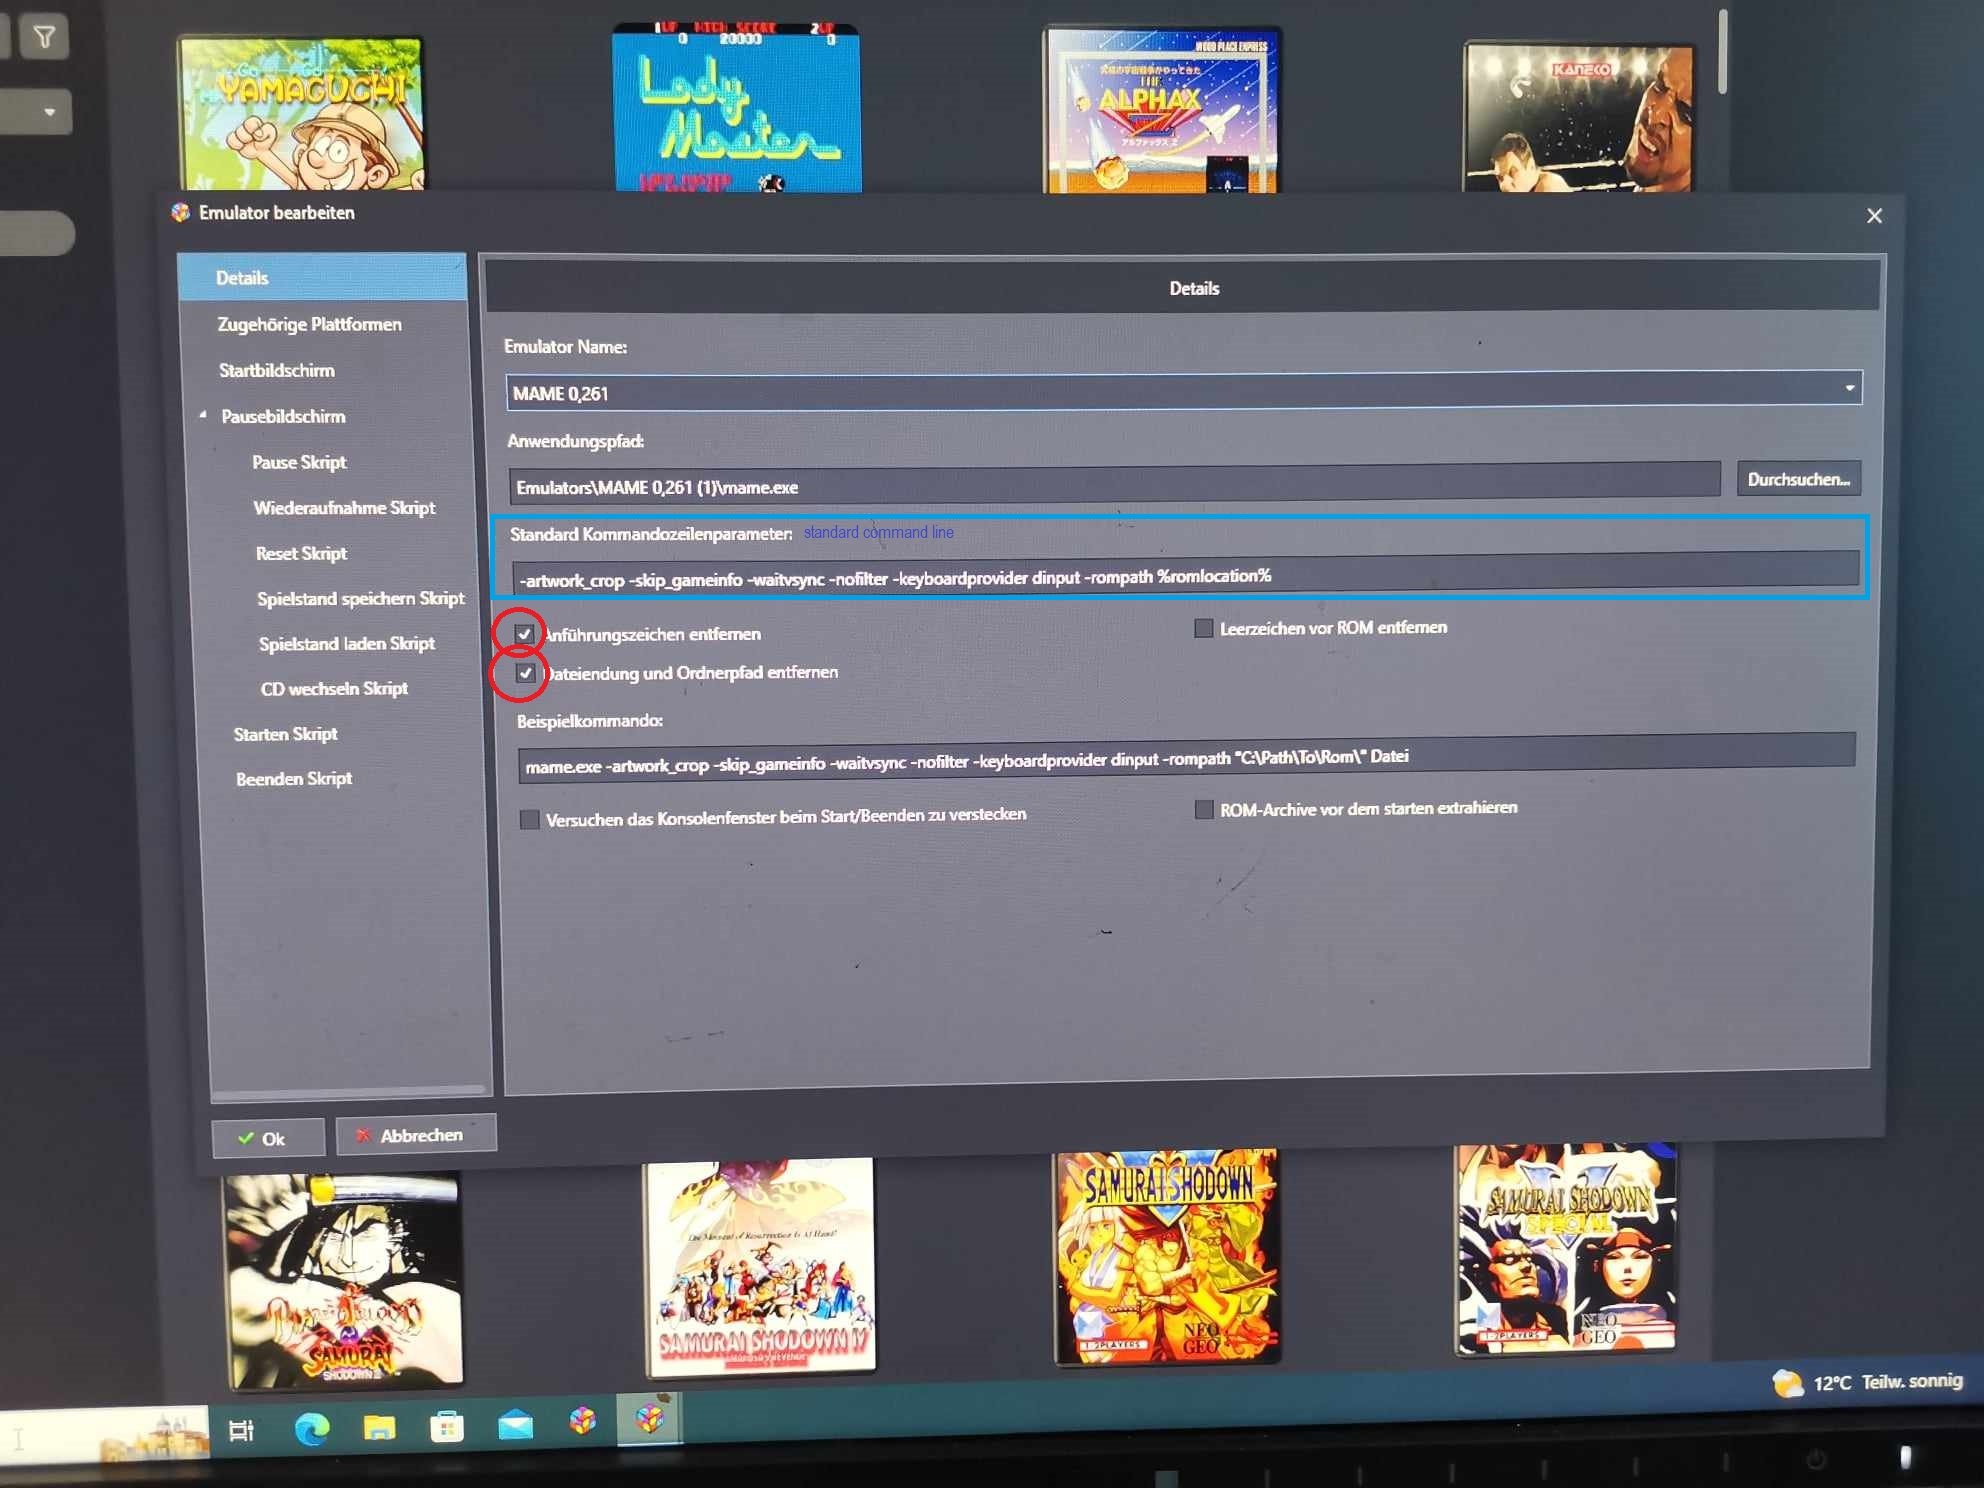This screenshot has width=1984, height=1488.
Task: Click the Standard Kommandozeilenparameter field
Action: 1186,573
